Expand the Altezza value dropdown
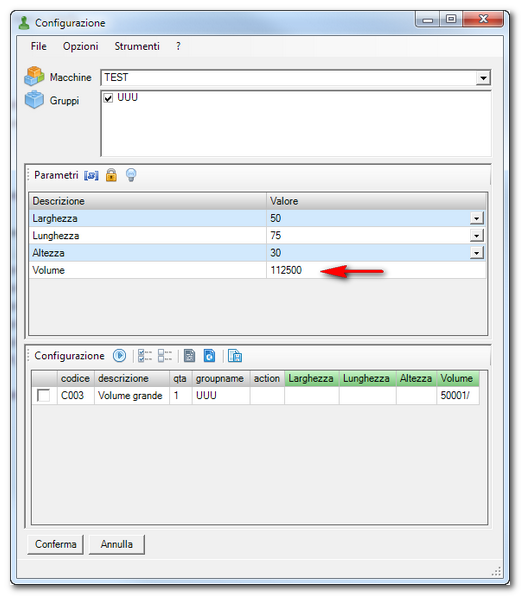Viewport: 521px width, 596px height. (x=477, y=253)
